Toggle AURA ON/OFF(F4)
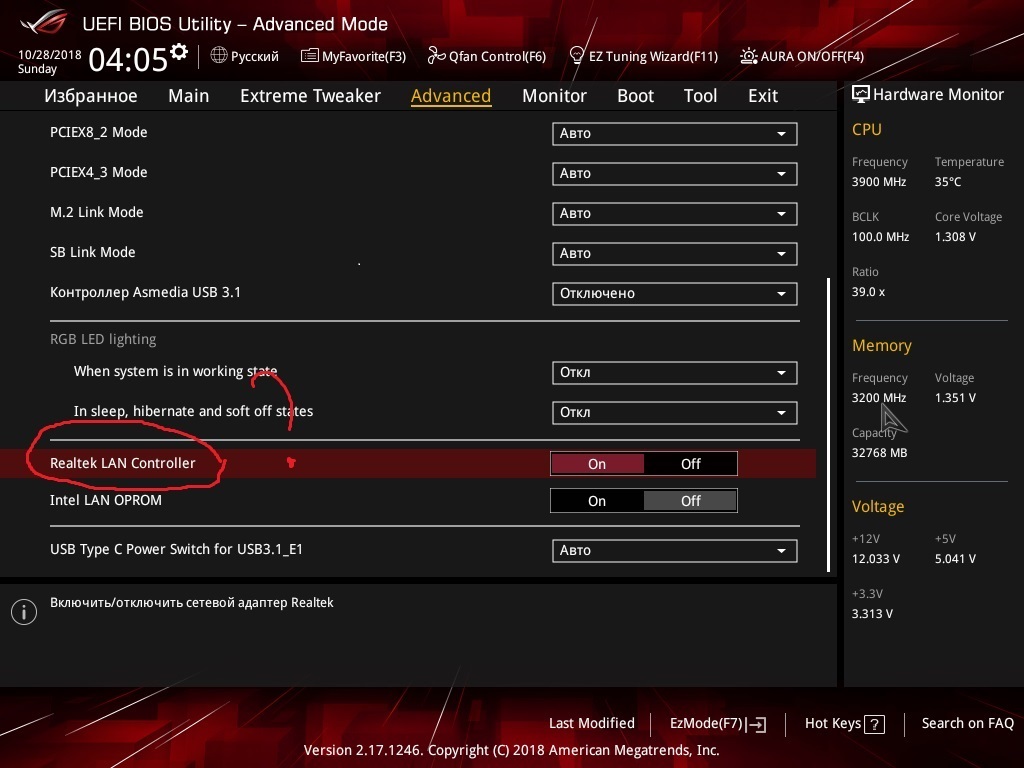Screen dimensions: 1024x768 pos(802,56)
